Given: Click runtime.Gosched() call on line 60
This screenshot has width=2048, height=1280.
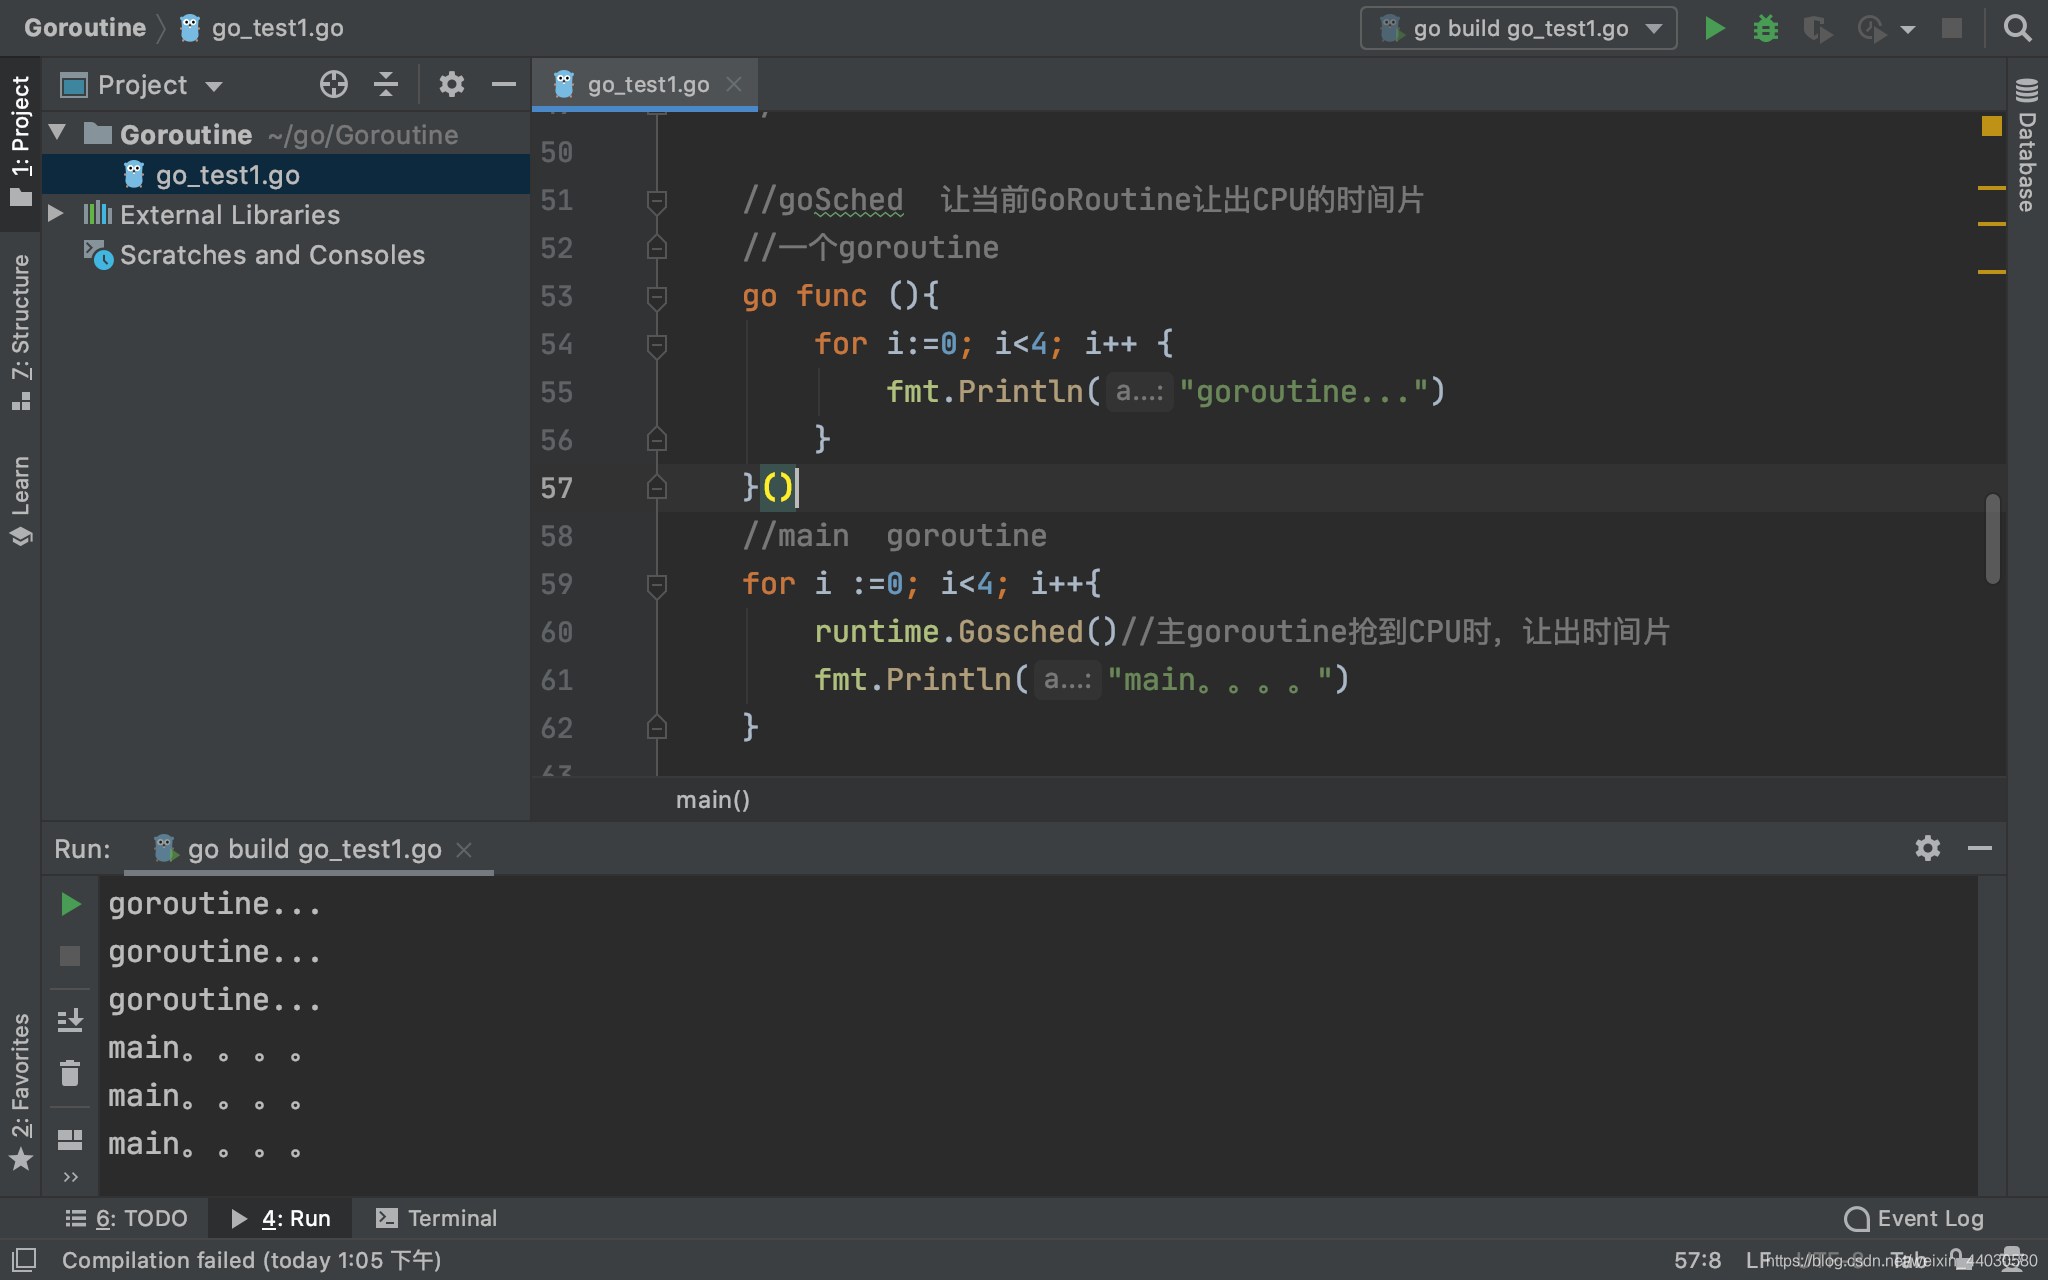Looking at the screenshot, I should coord(965,632).
